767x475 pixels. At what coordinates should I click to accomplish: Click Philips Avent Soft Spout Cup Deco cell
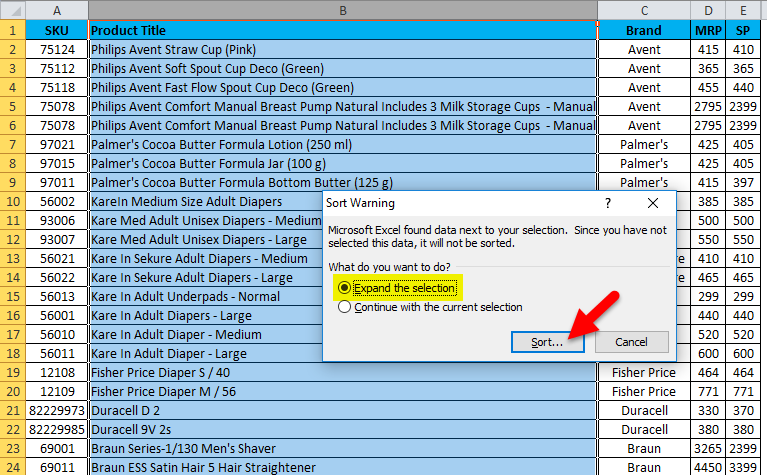click(342, 68)
